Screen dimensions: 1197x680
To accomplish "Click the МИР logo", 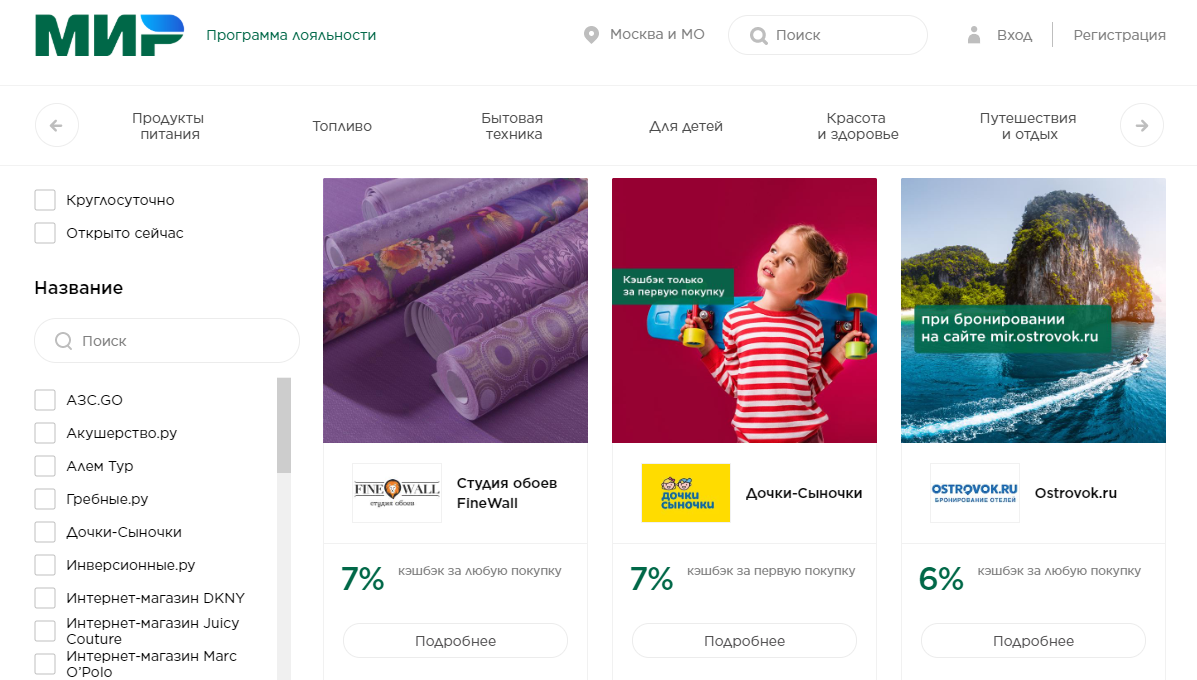I will click(x=109, y=35).
